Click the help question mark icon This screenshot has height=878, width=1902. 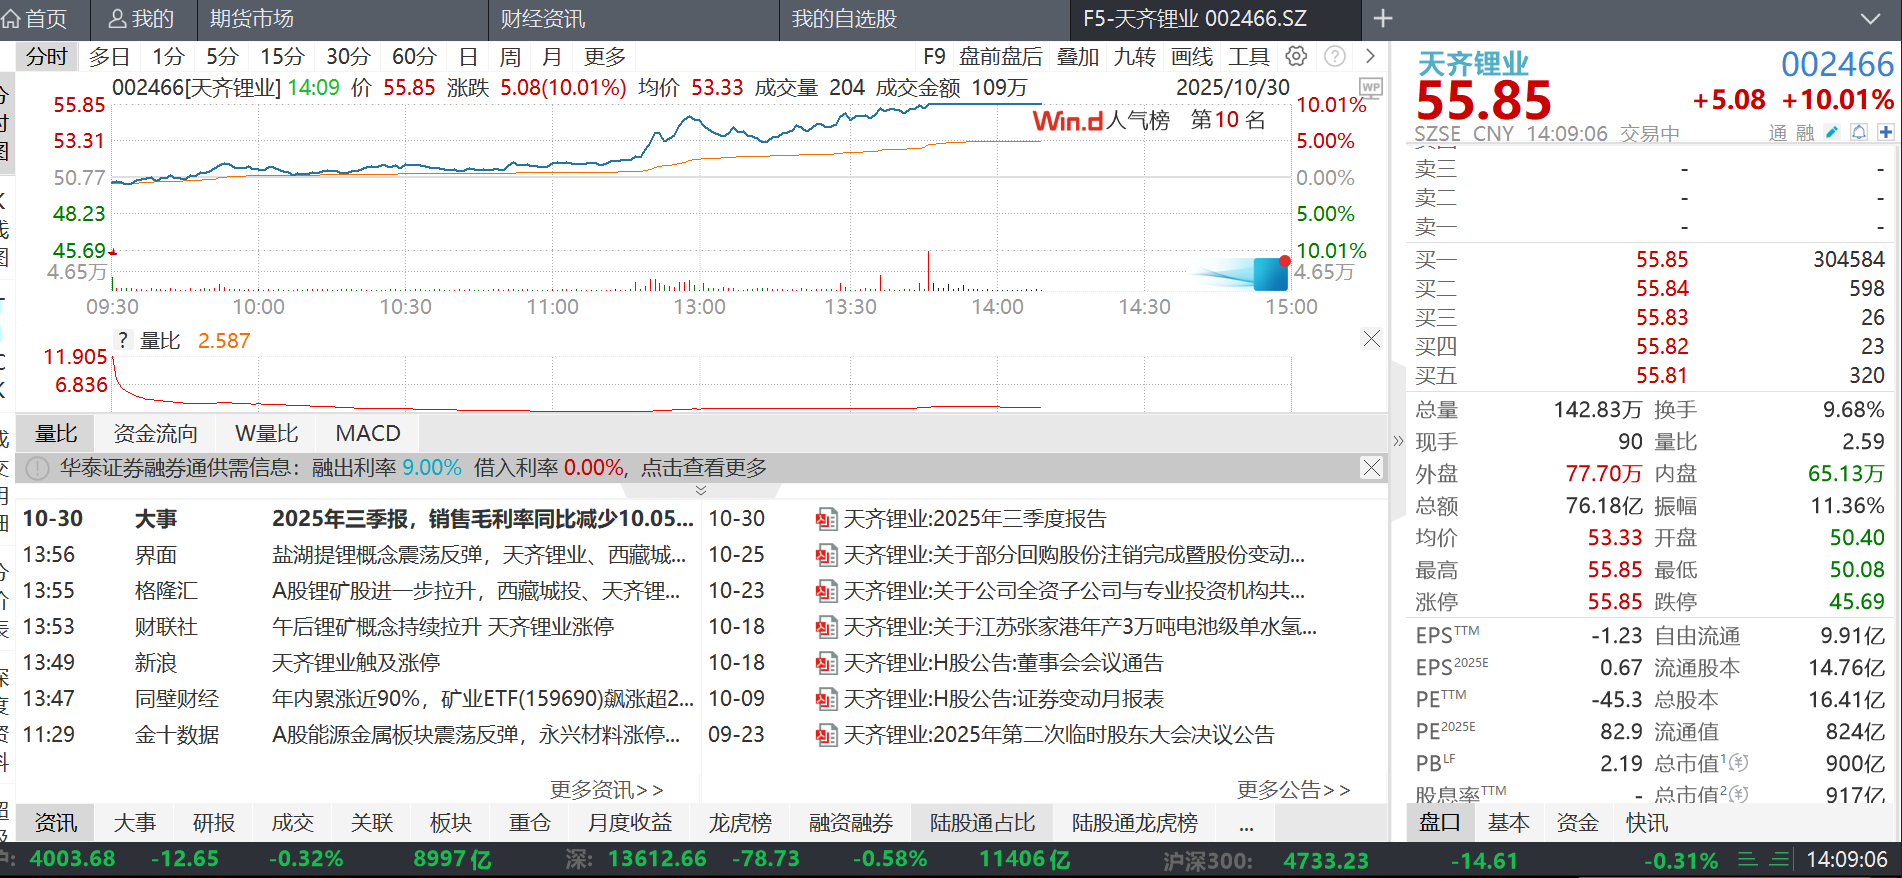pyautogui.click(x=1334, y=56)
